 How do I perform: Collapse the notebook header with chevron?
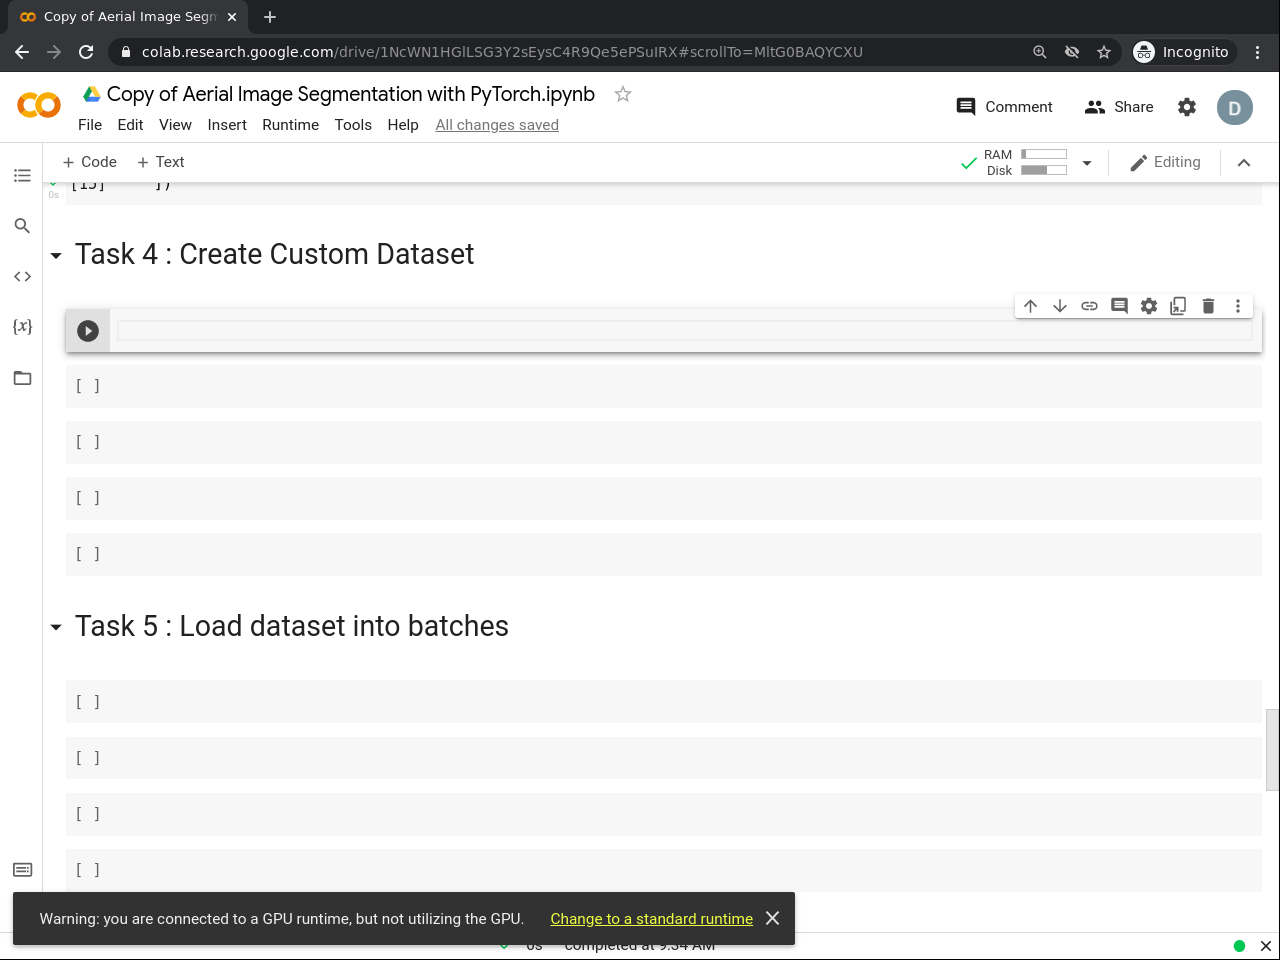pyautogui.click(x=1244, y=163)
